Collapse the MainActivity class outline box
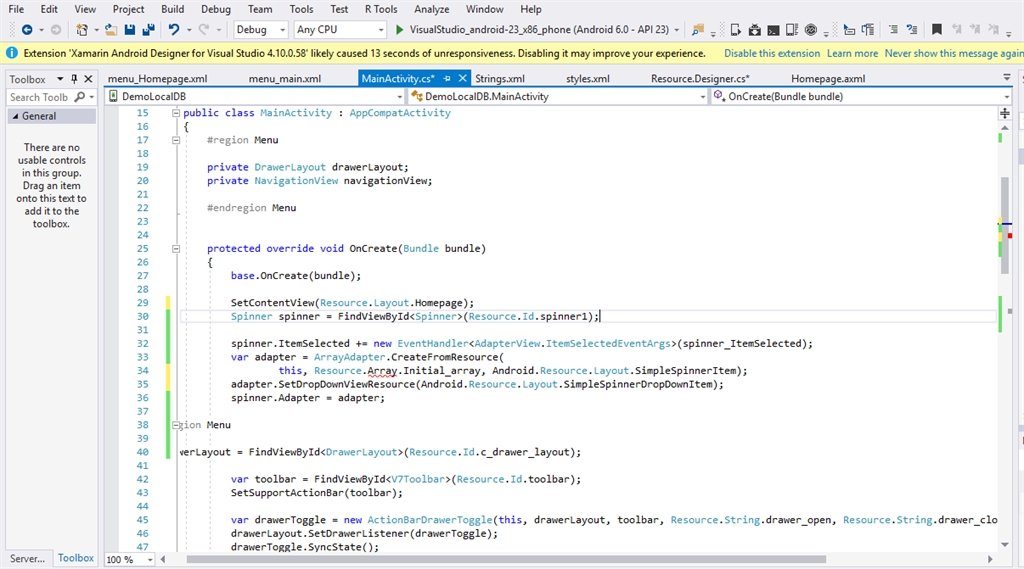This screenshot has height=569, width=1024. click(x=176, y=113)
